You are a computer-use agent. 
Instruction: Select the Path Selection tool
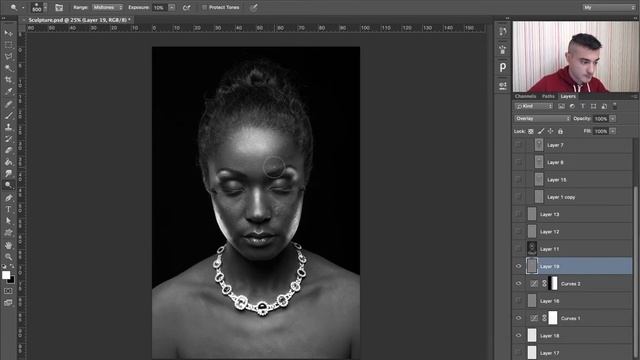tap(8, 221)
